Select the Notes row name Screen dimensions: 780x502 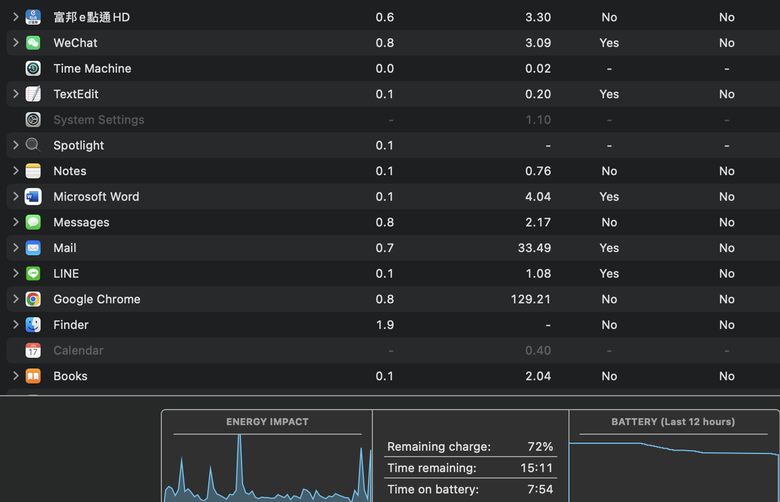70,171
